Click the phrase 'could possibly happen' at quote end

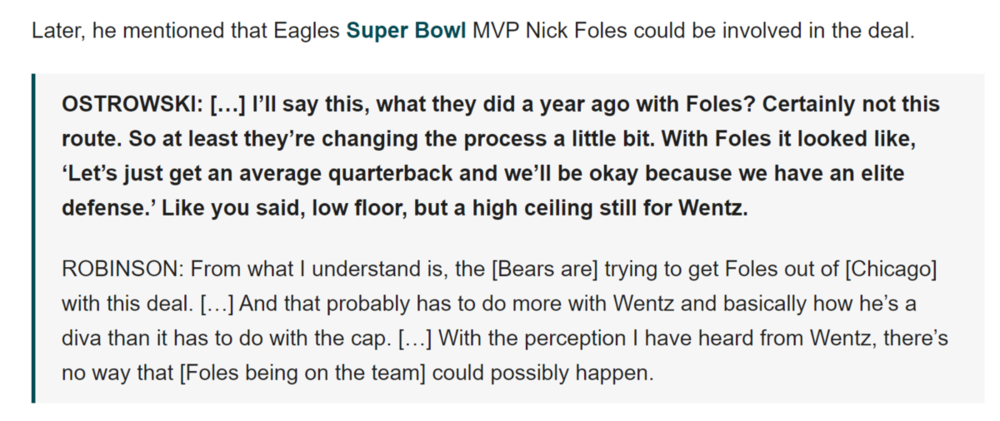[566, 376]
